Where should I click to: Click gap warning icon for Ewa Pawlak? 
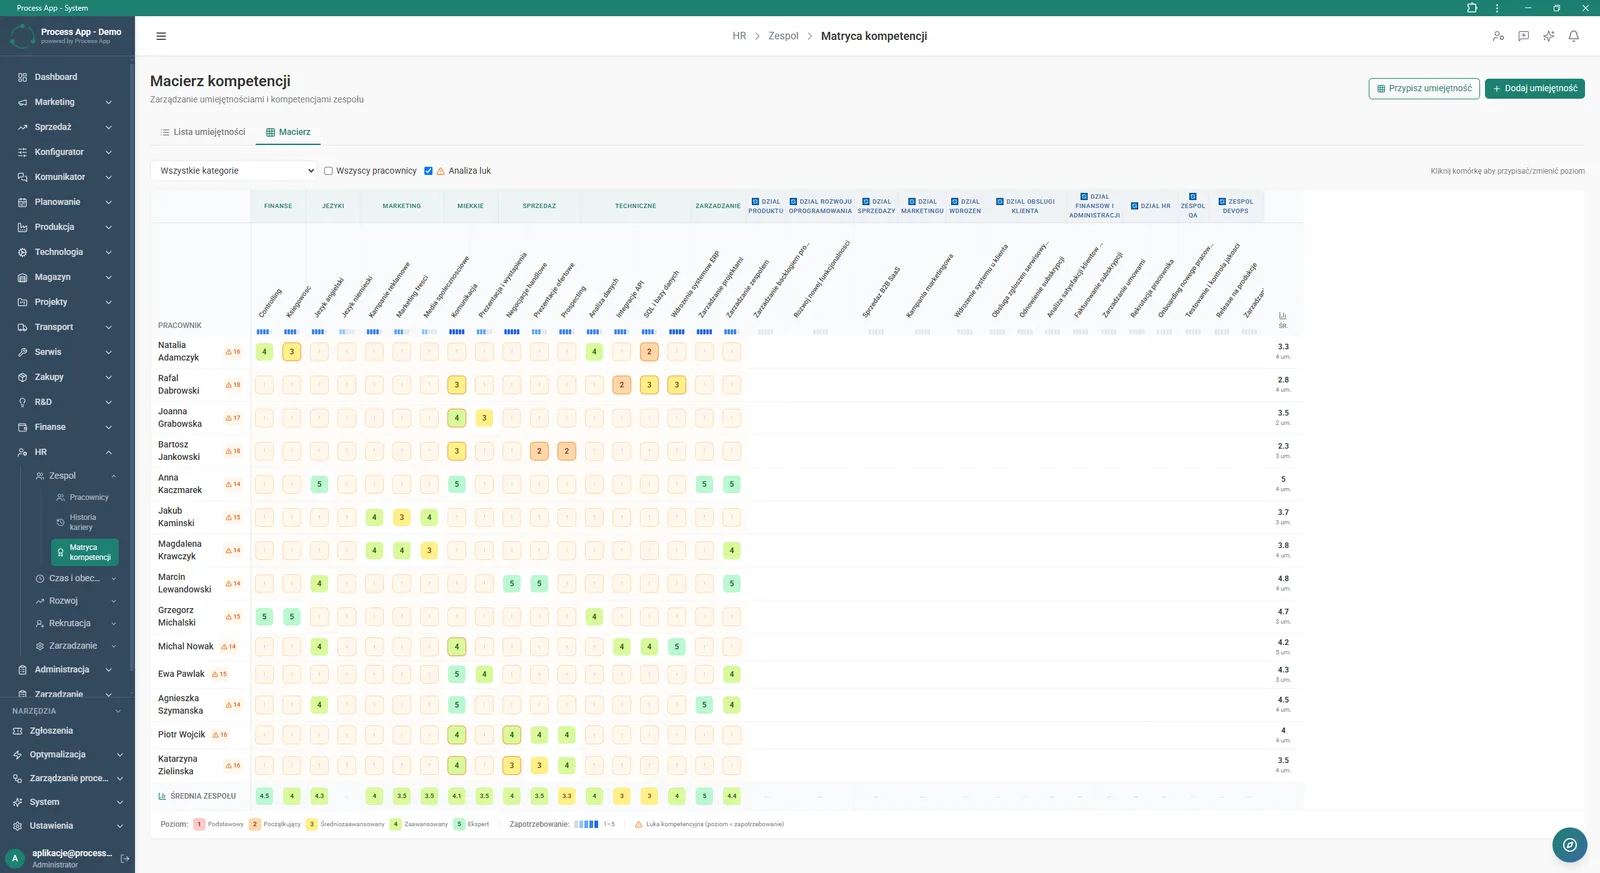[x=219, y=674]
